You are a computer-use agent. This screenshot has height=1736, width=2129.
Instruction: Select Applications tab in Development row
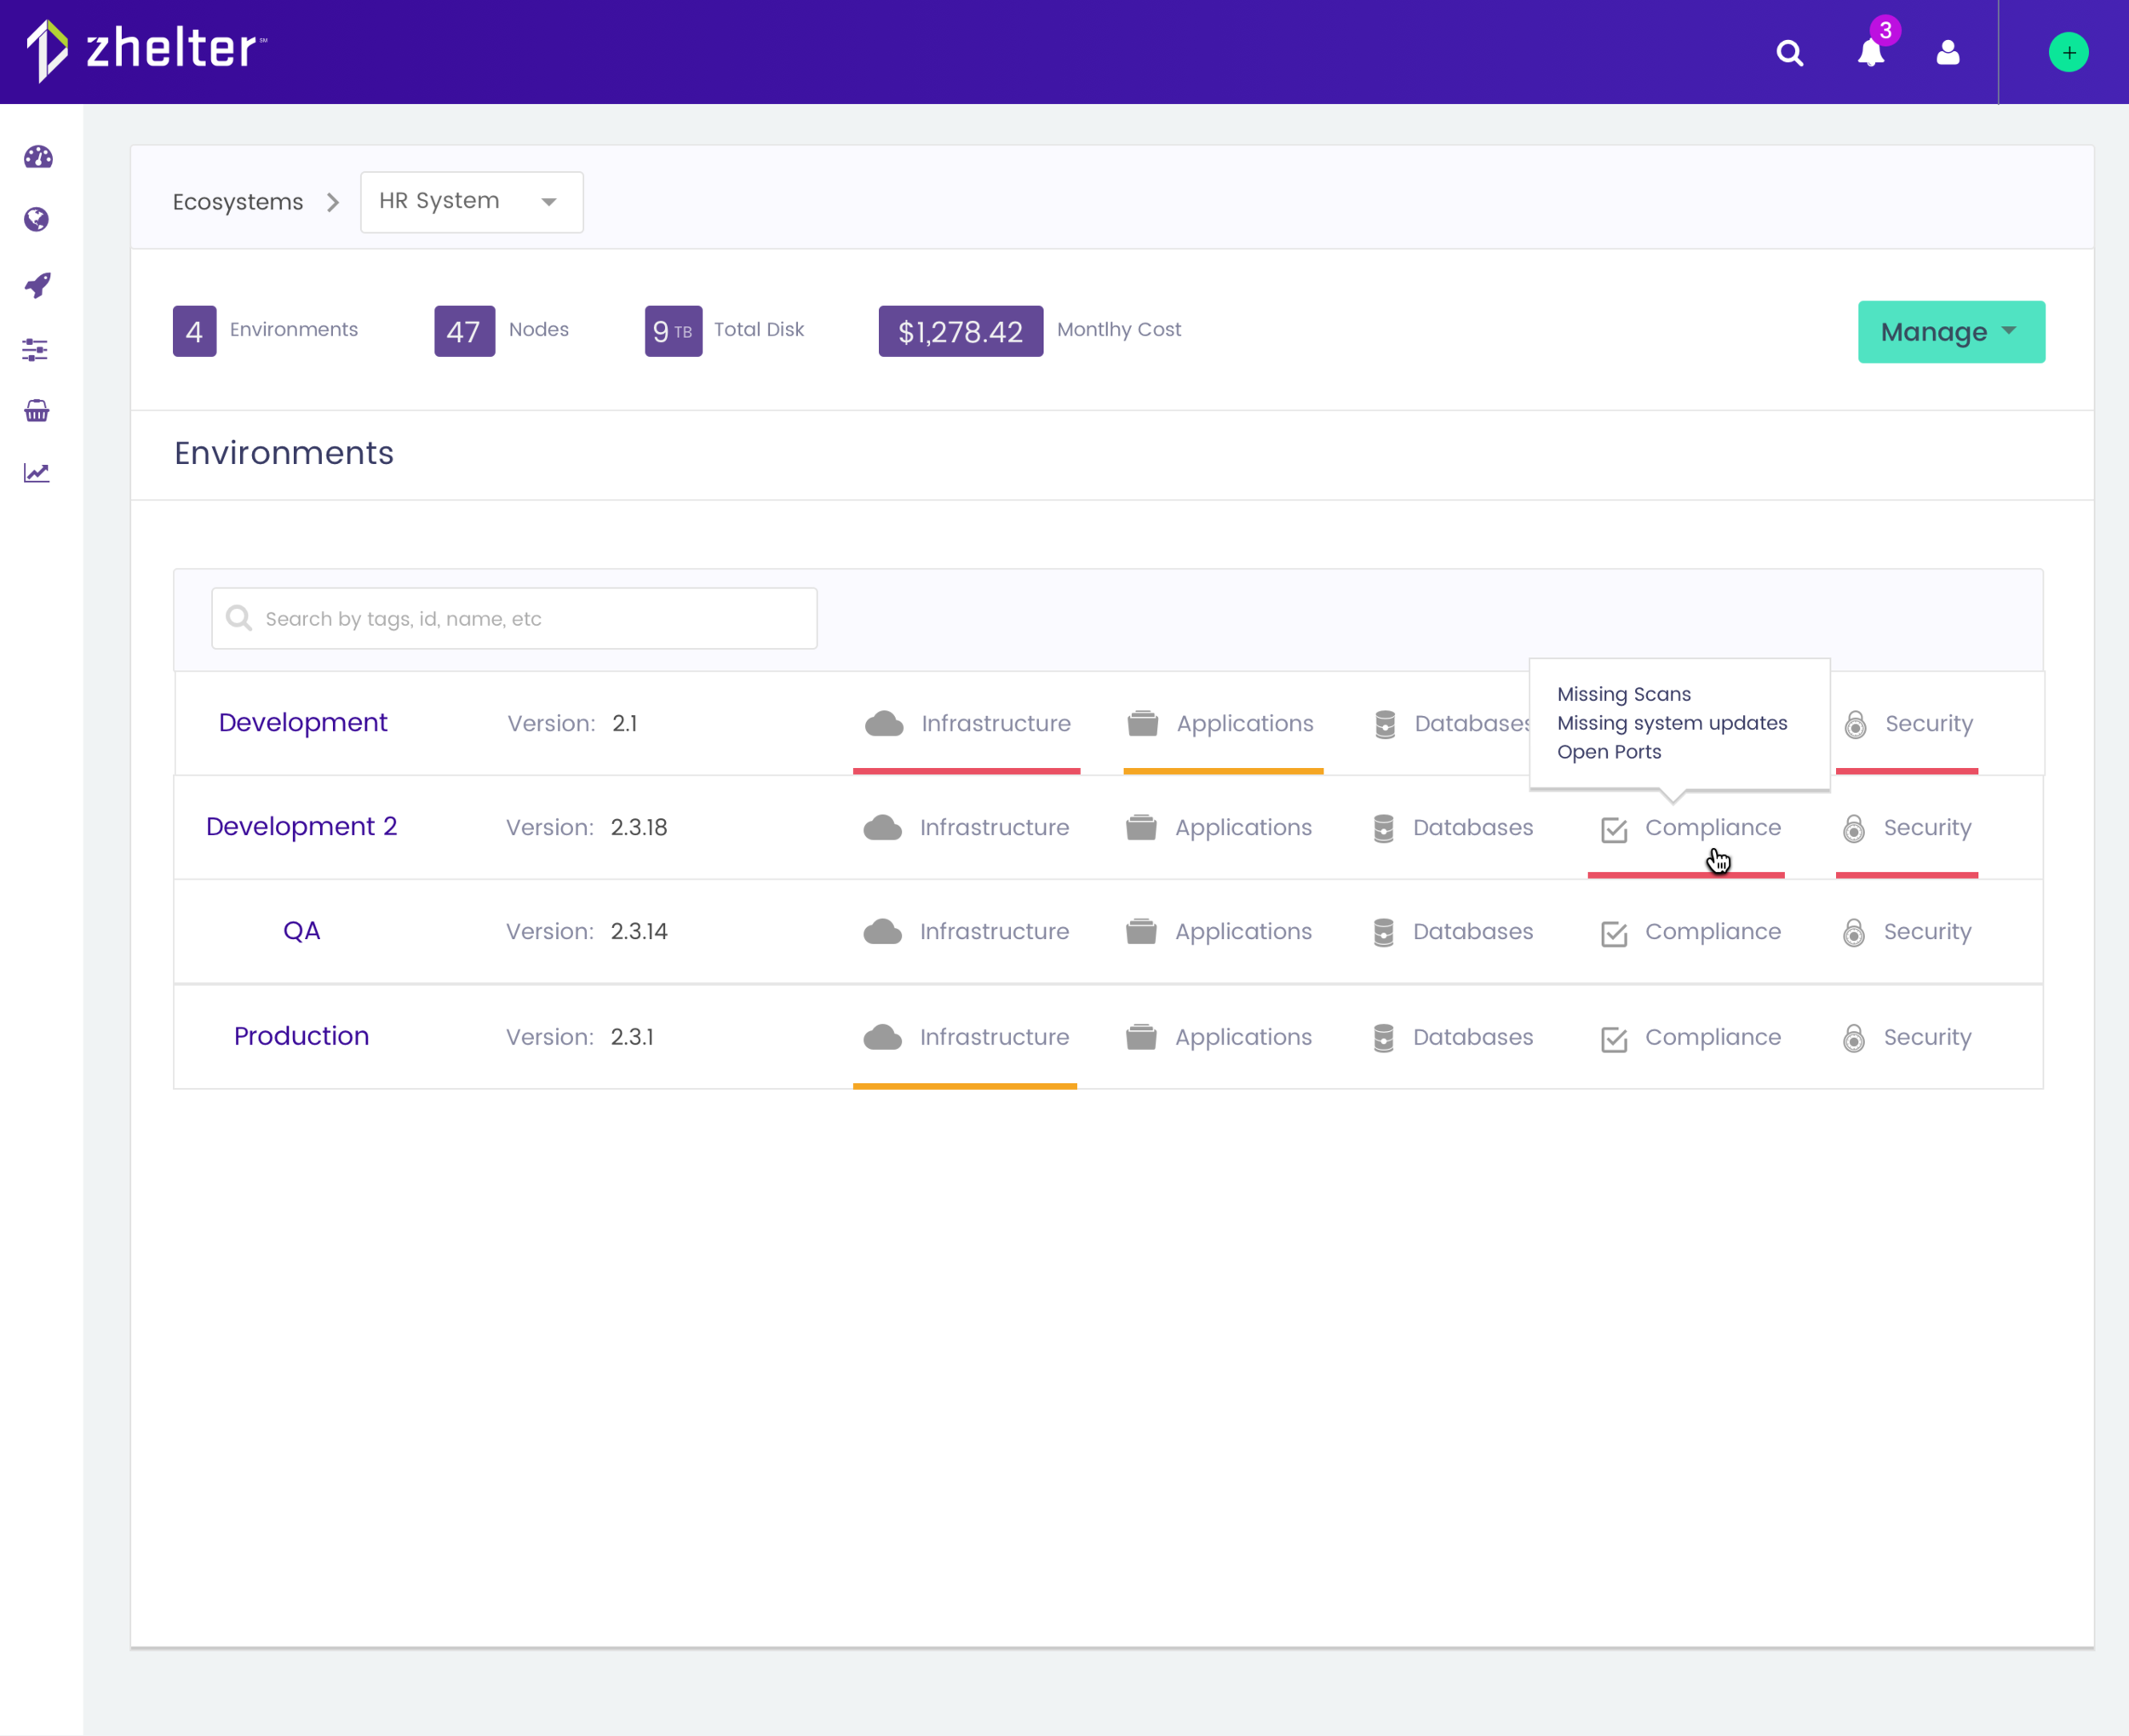tap(1220, 723)
